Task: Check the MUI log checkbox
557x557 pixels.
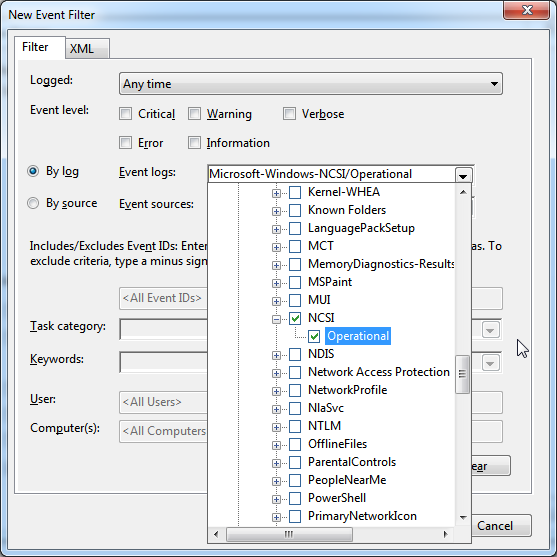Action: pos(295,300)
